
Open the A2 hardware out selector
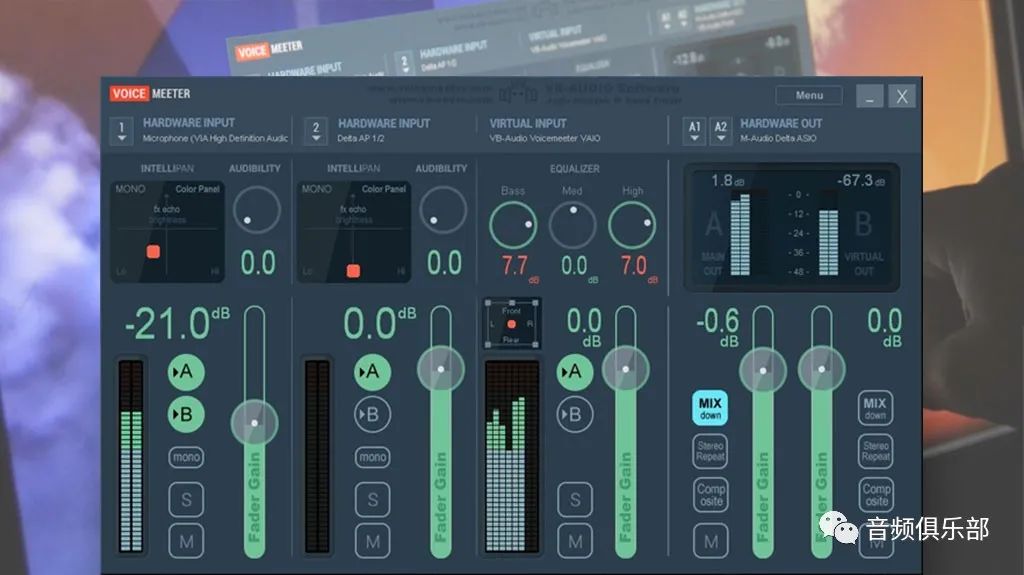720,131
